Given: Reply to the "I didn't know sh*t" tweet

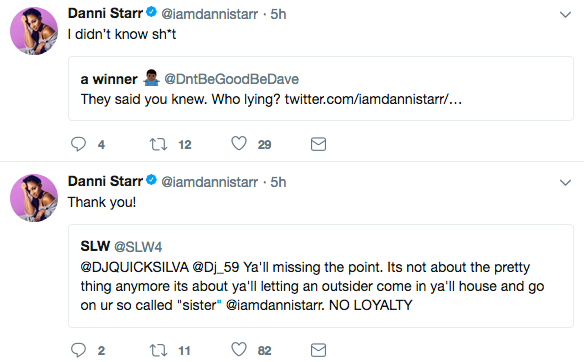Looking at the screenshot, I should (79, 144).
